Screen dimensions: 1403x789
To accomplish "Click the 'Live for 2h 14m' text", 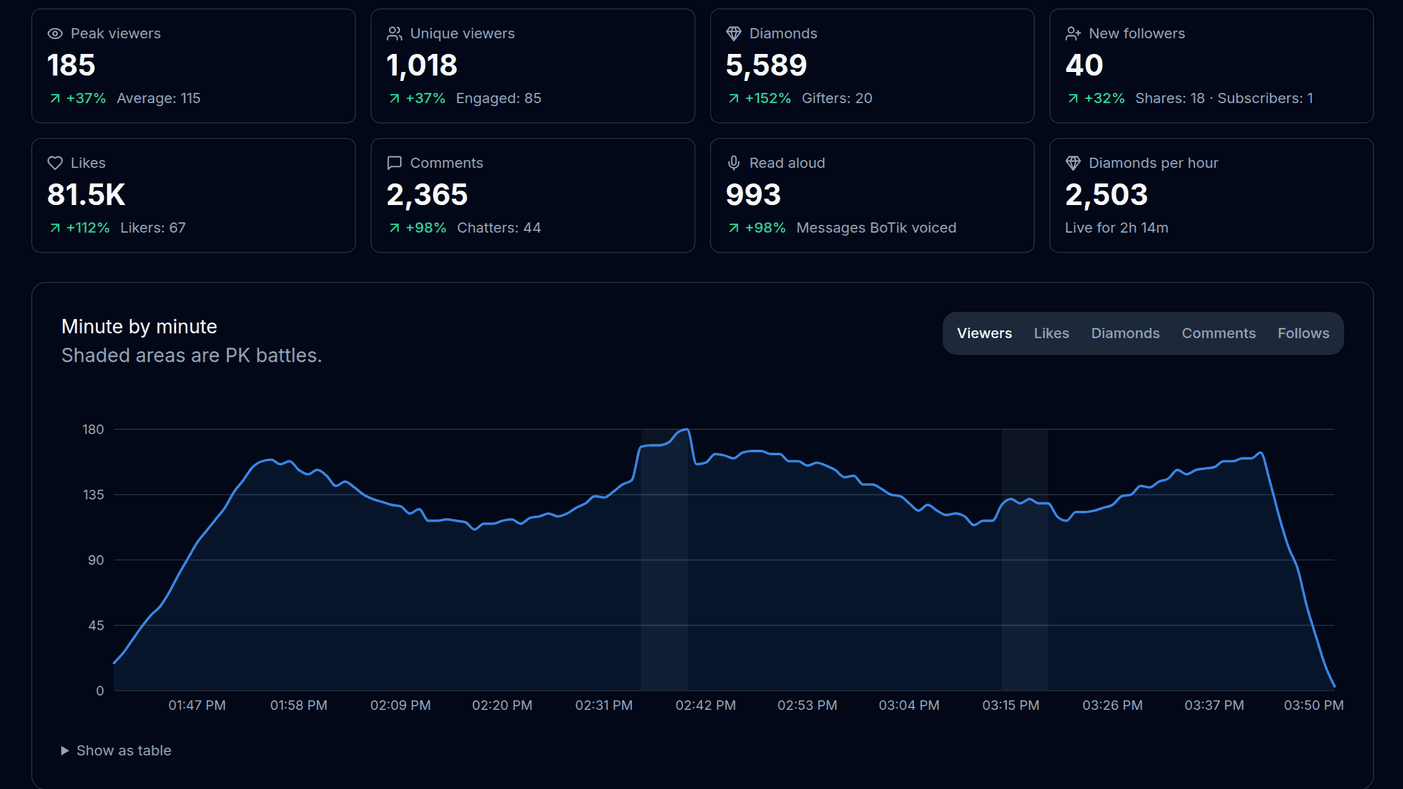I will point(1116,228).
